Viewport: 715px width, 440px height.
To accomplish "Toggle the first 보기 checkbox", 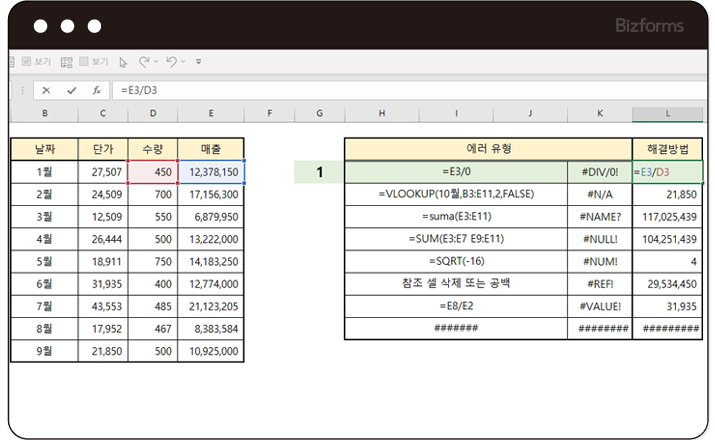I will 27,62.
